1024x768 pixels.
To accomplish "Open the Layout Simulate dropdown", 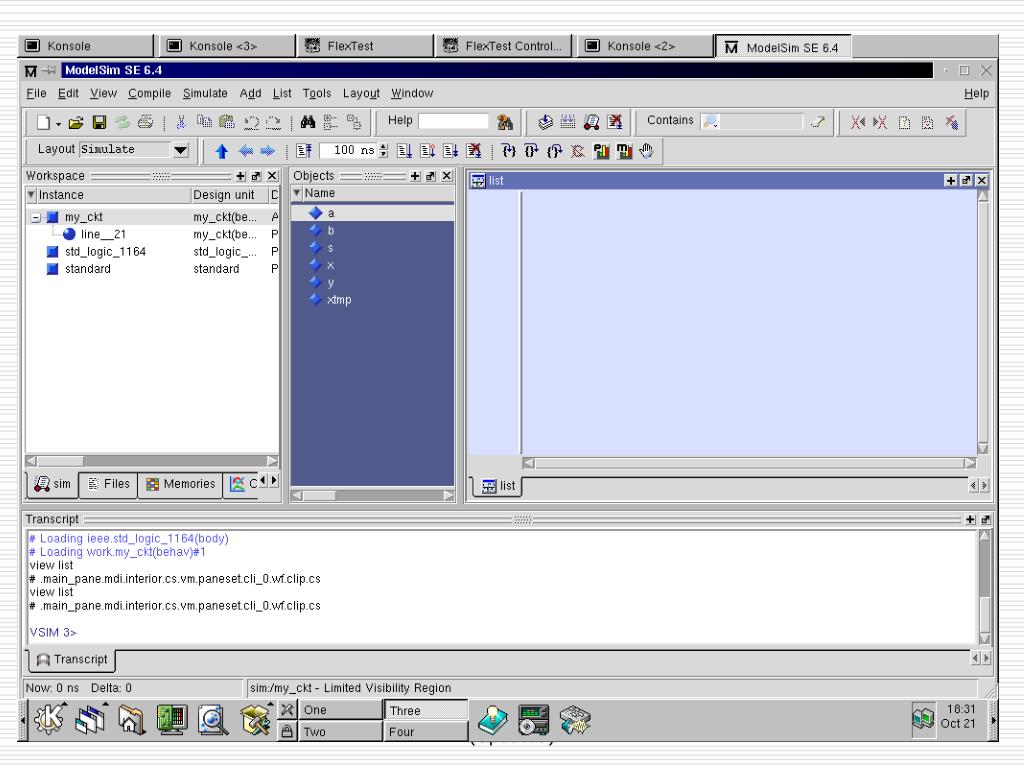I will pos(180,150).
